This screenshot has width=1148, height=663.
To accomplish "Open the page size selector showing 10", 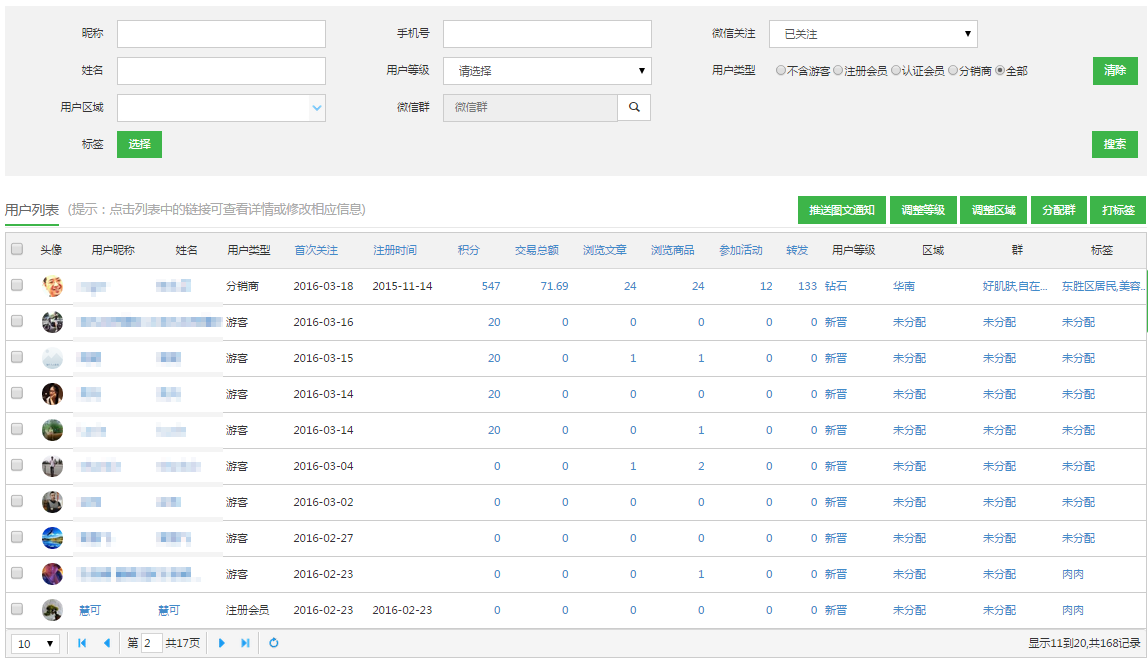I will pyautogui.click(x=35, y=643).
